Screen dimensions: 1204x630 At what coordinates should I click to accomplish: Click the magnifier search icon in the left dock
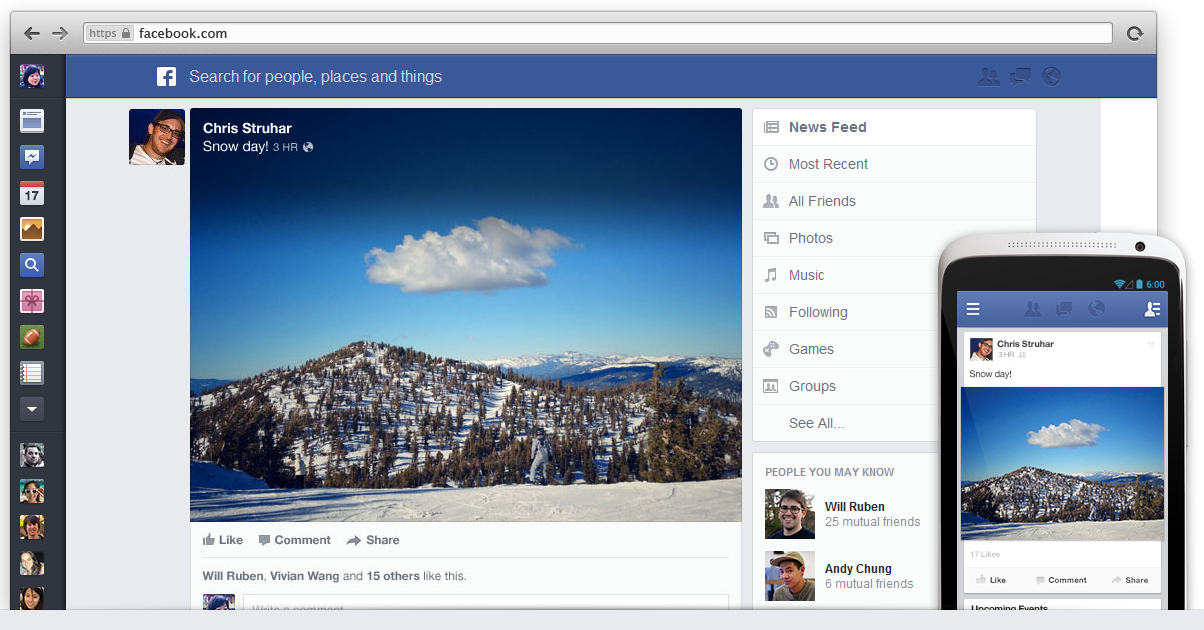click(32, 265)
